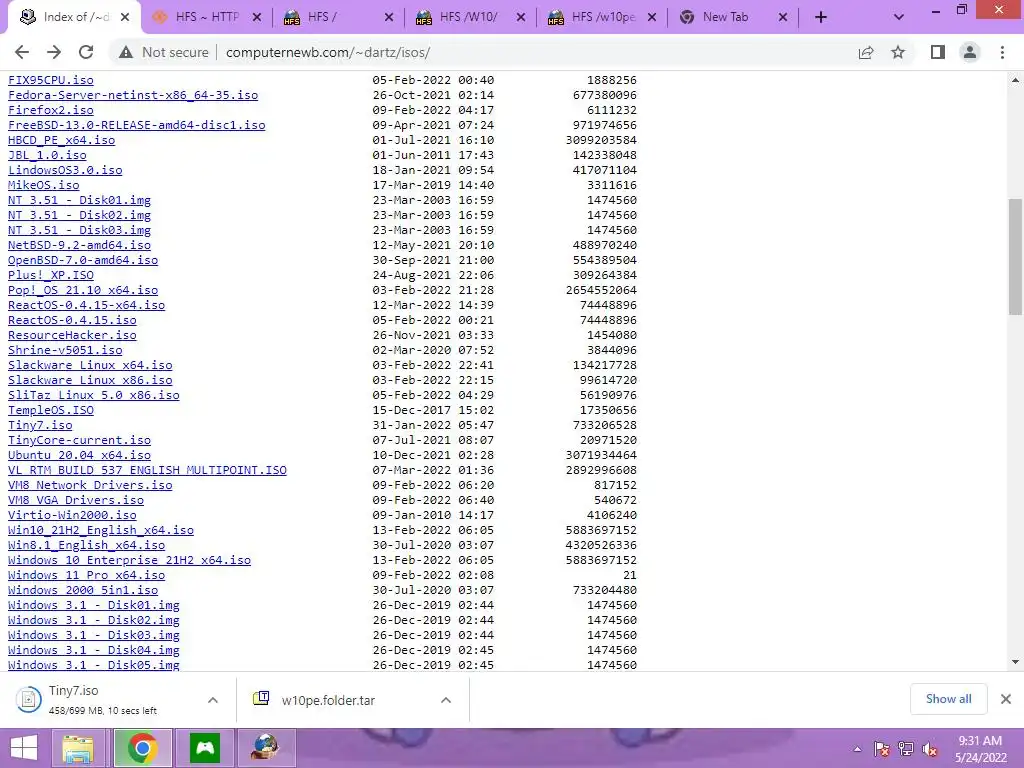Open Win10_21H2_English_x64.iso link

pyautogui.click(x=101, y=530)
